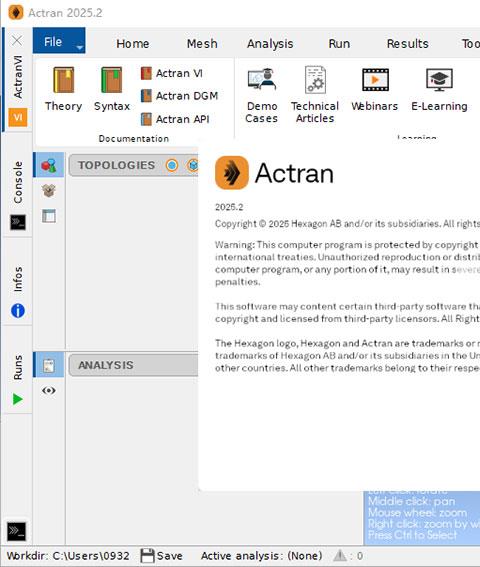Viewport: 480px width, 567px height.
Task: Switch to the Home ribbon tab
Action: click(132, 44)
